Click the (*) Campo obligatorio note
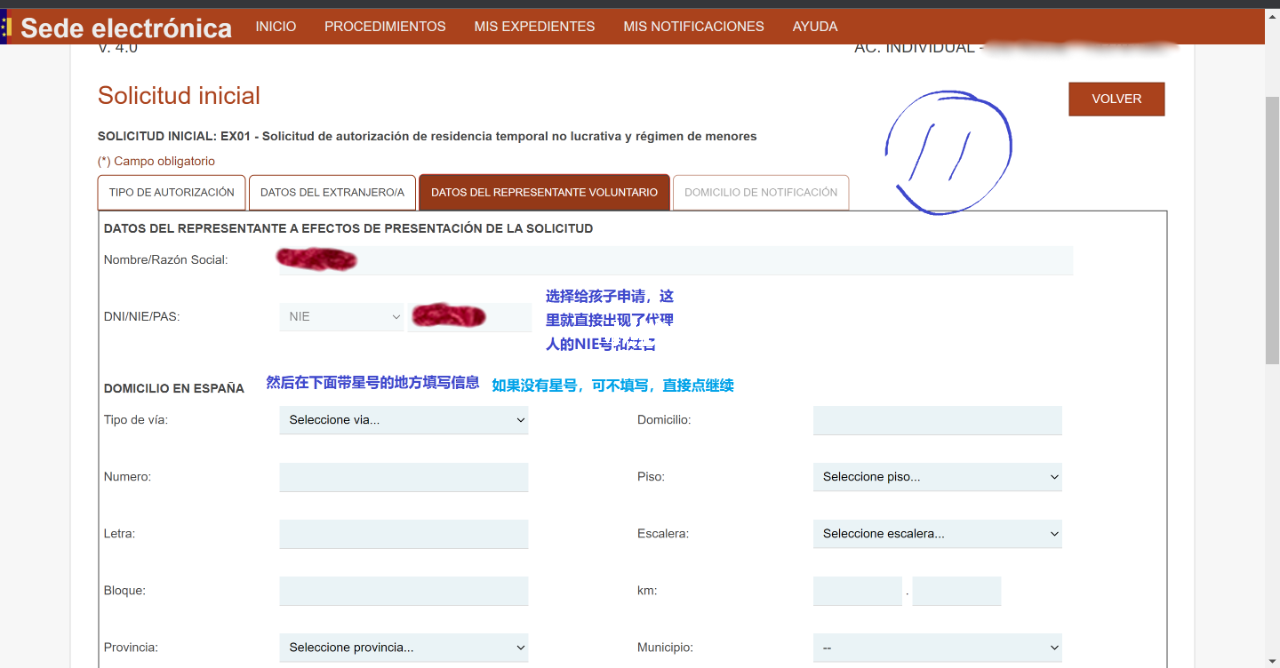The height and width of the screenshot is (668, 1280). coord(156,161)
